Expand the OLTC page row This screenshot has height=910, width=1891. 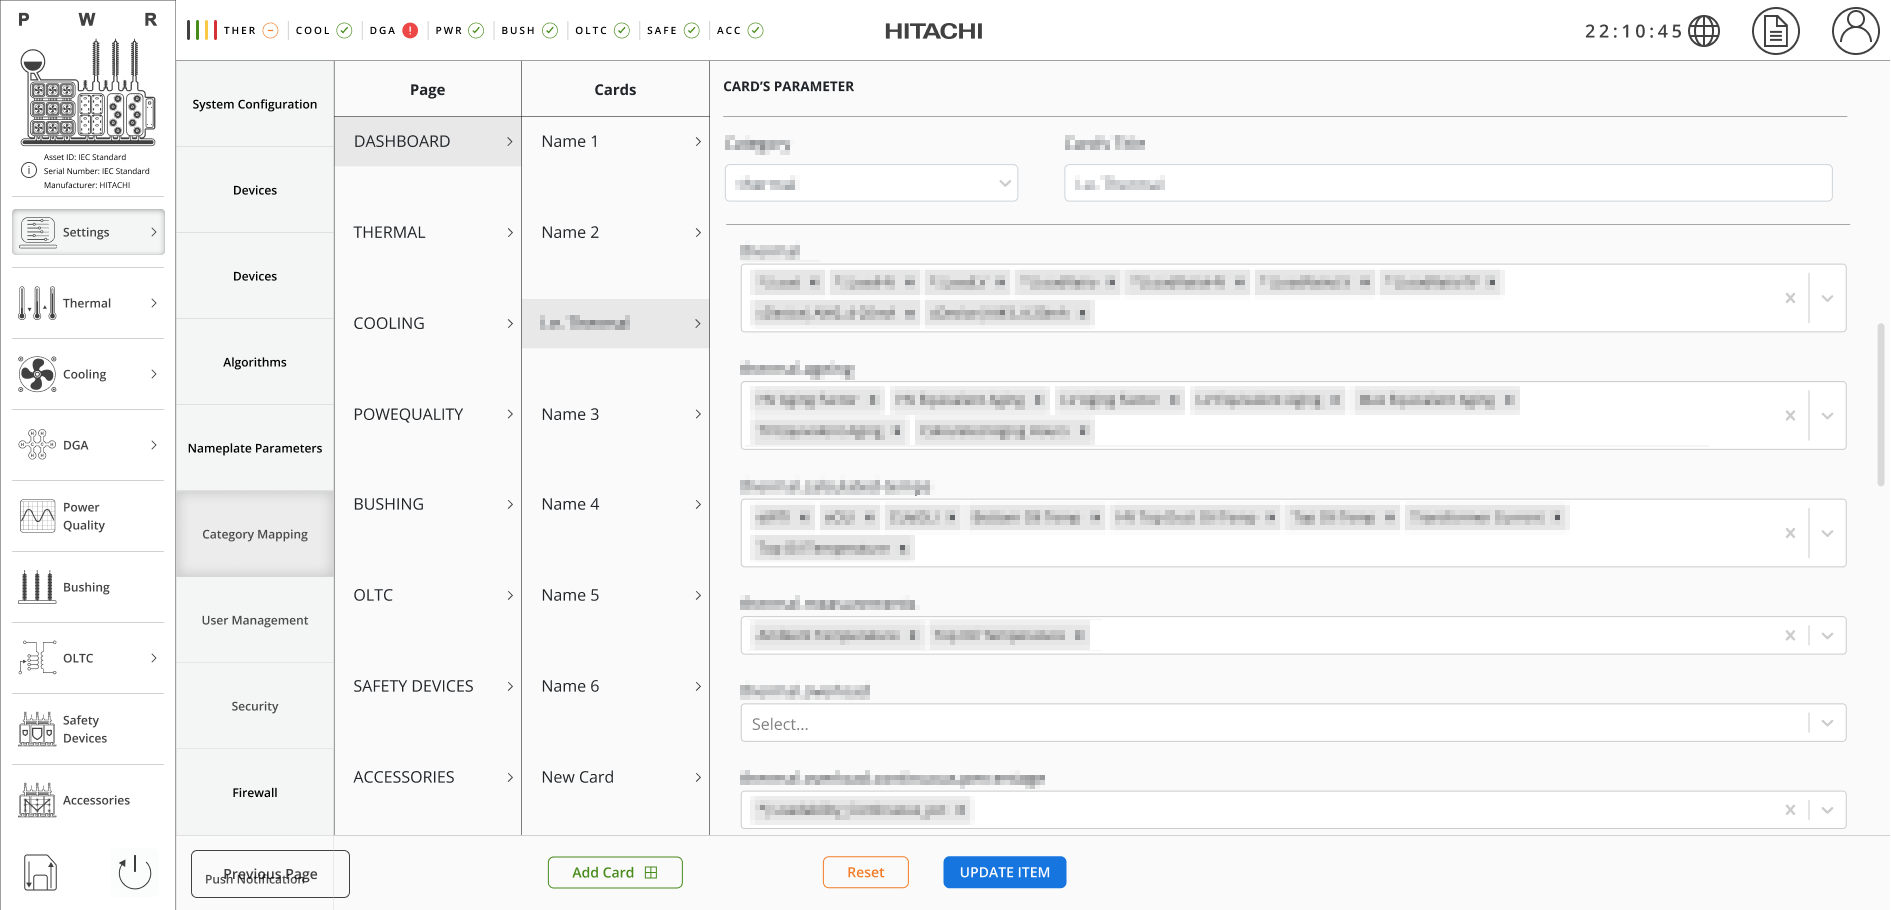point(428,595)
